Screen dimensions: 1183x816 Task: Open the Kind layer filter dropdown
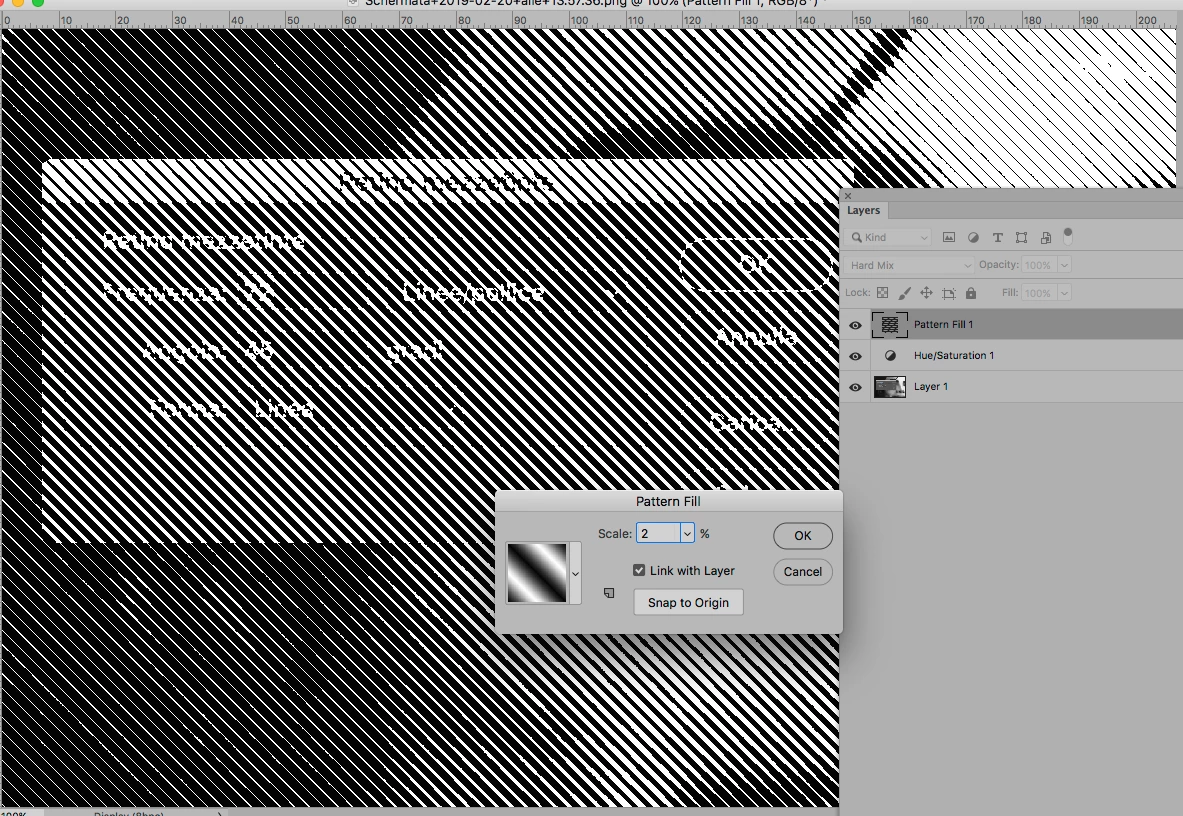pyautogui.click(x=889, y=237)
